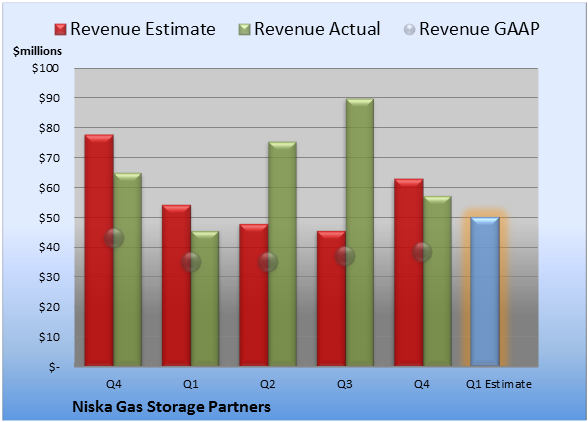Click the GAAP marker above Q3
588x422 pixels.
tap(345, 256)
